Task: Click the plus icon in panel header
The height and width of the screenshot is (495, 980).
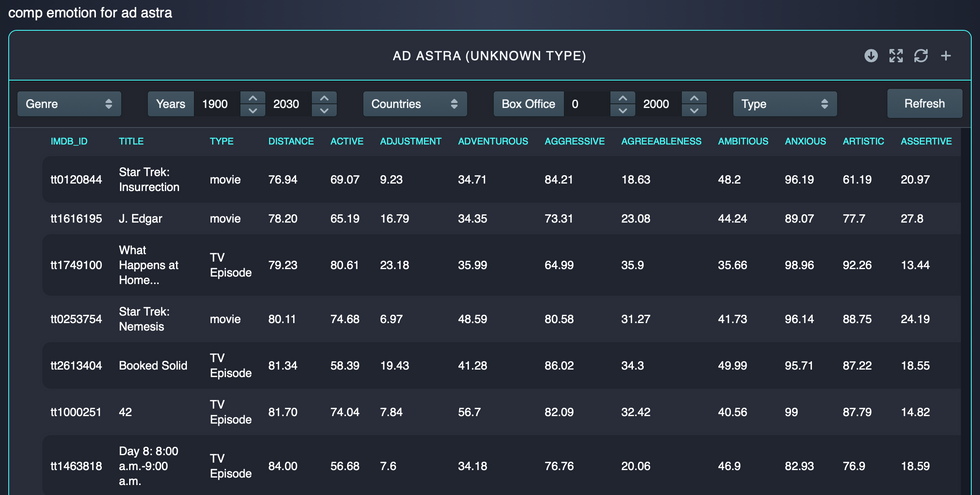Action: click(946, 56)
